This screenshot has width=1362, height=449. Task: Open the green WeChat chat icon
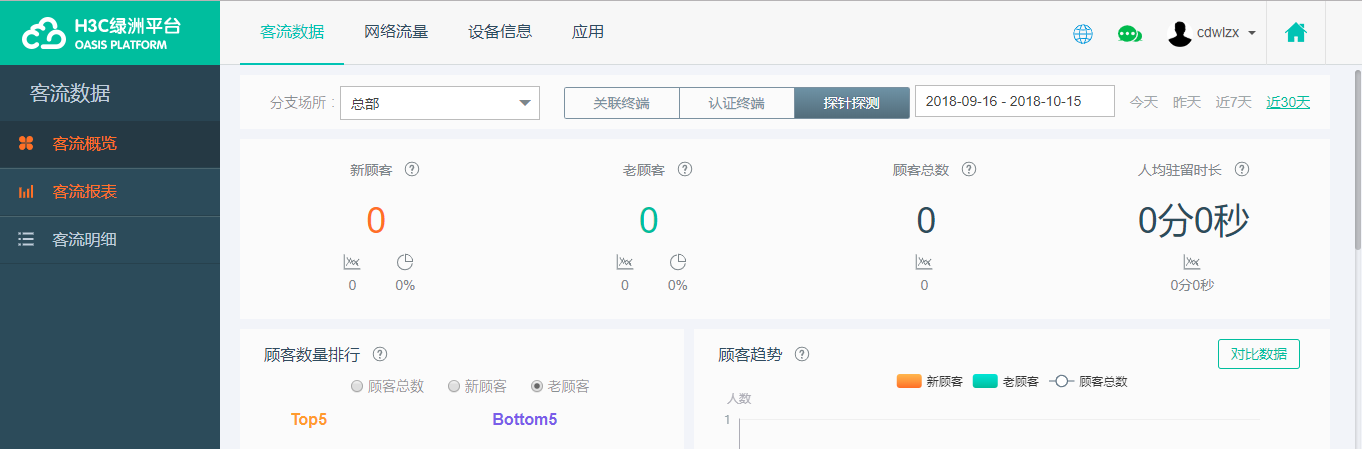(x=1129, y=34)
